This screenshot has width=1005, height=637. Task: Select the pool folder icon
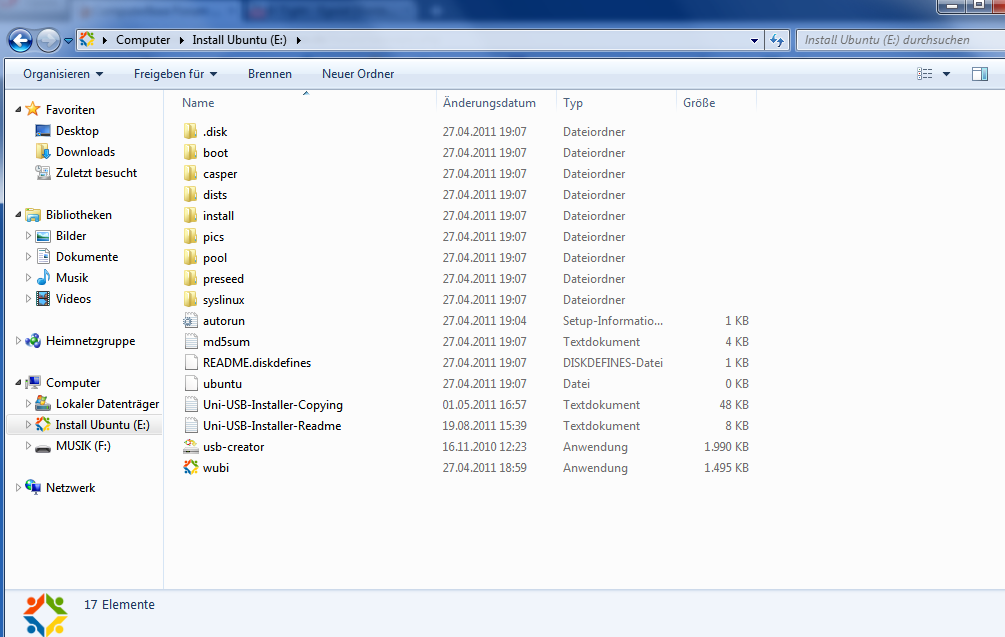pos(190,258)
